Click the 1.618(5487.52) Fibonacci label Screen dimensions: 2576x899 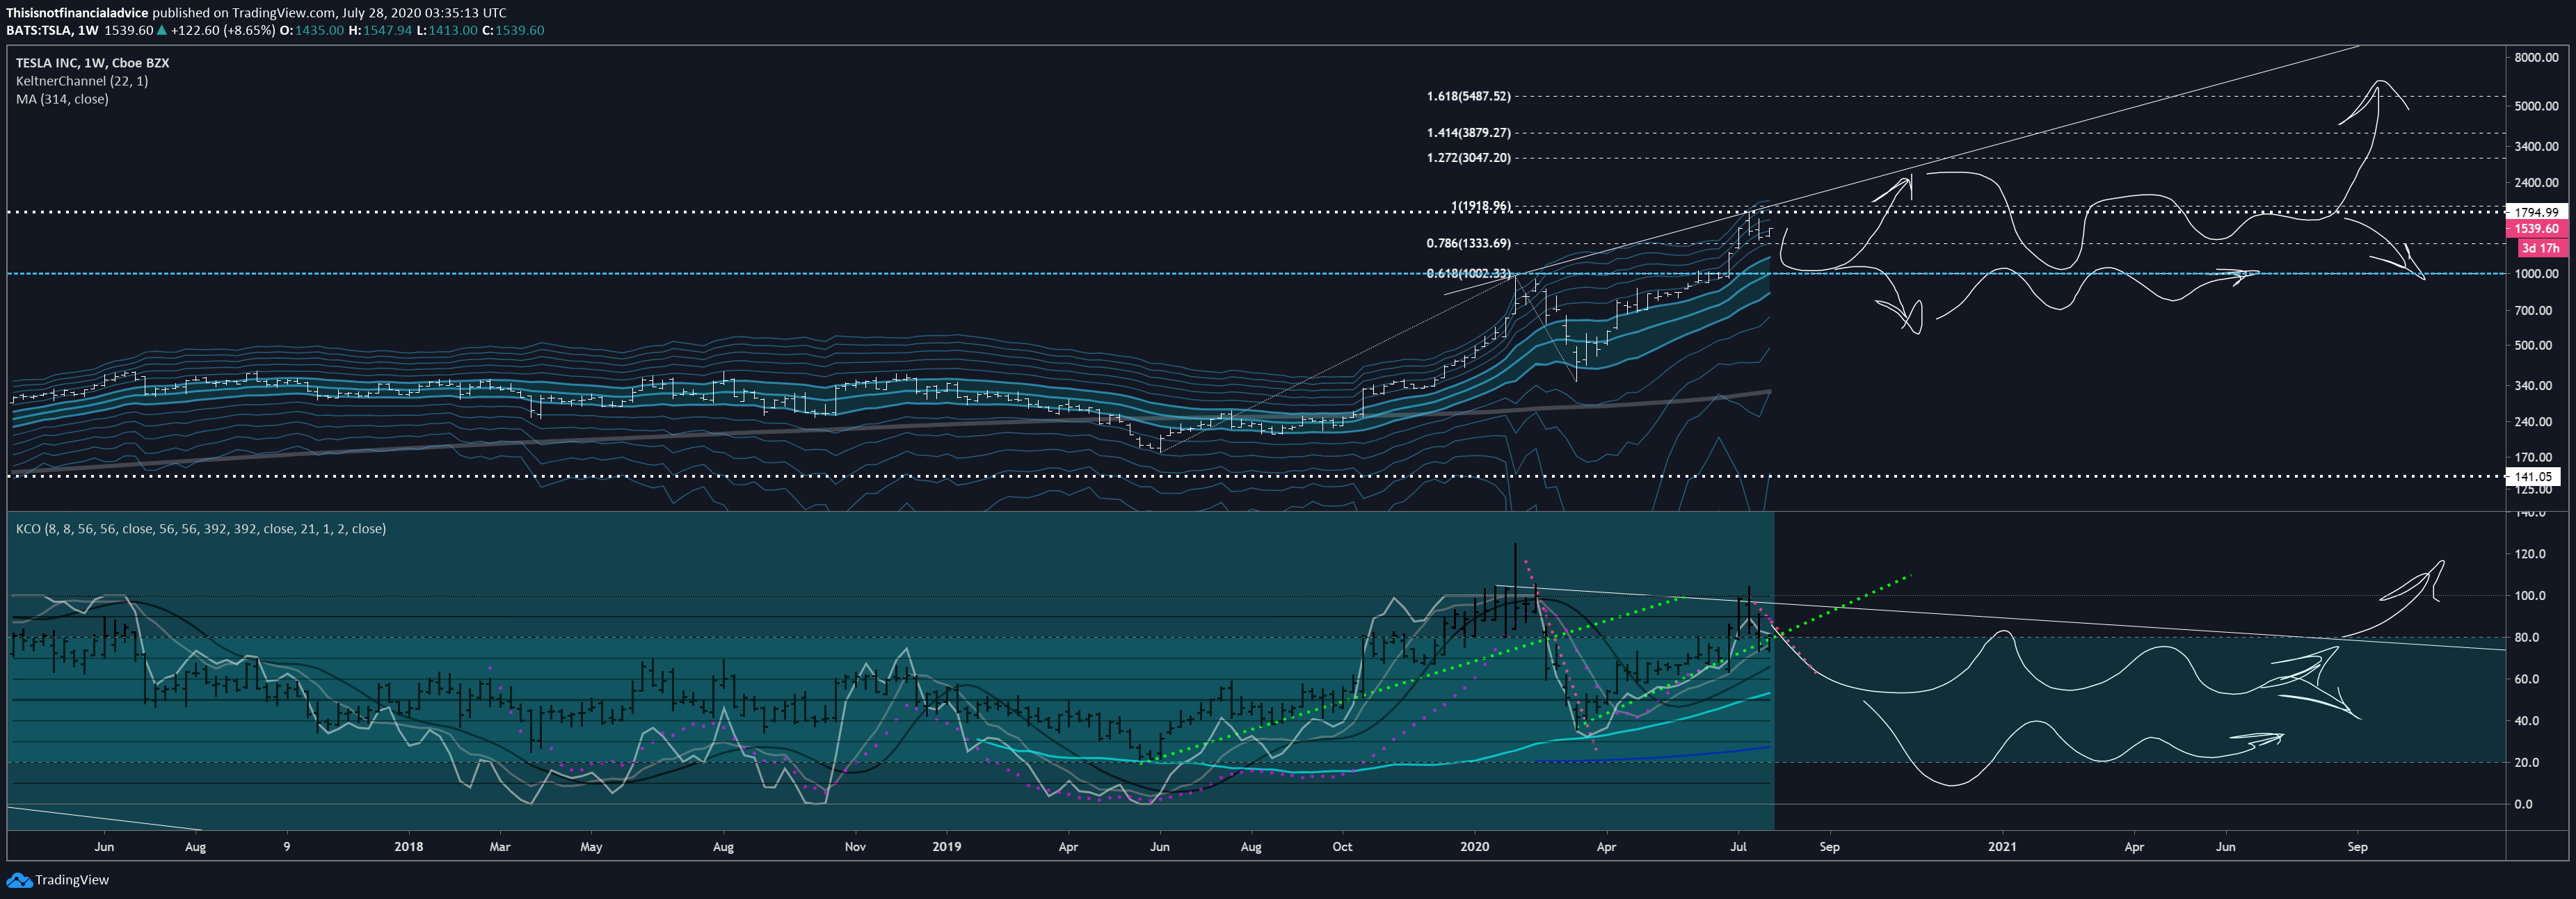pyautogui.click(x=1468, y=96)
